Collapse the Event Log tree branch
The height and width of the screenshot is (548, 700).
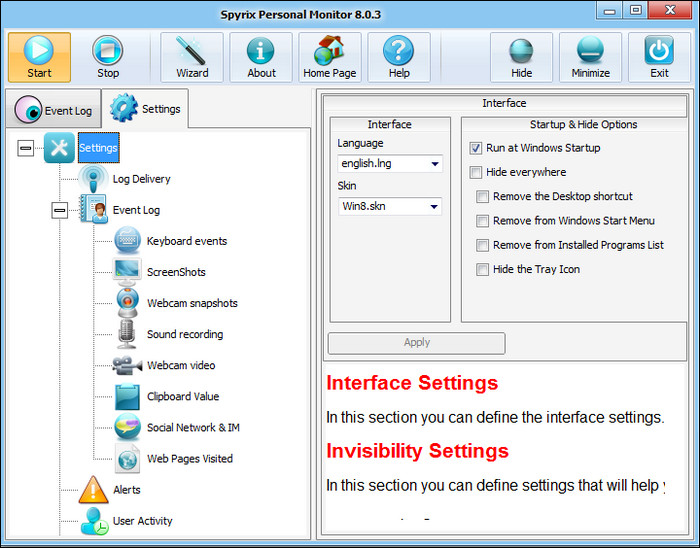click(x=59, y=210)
